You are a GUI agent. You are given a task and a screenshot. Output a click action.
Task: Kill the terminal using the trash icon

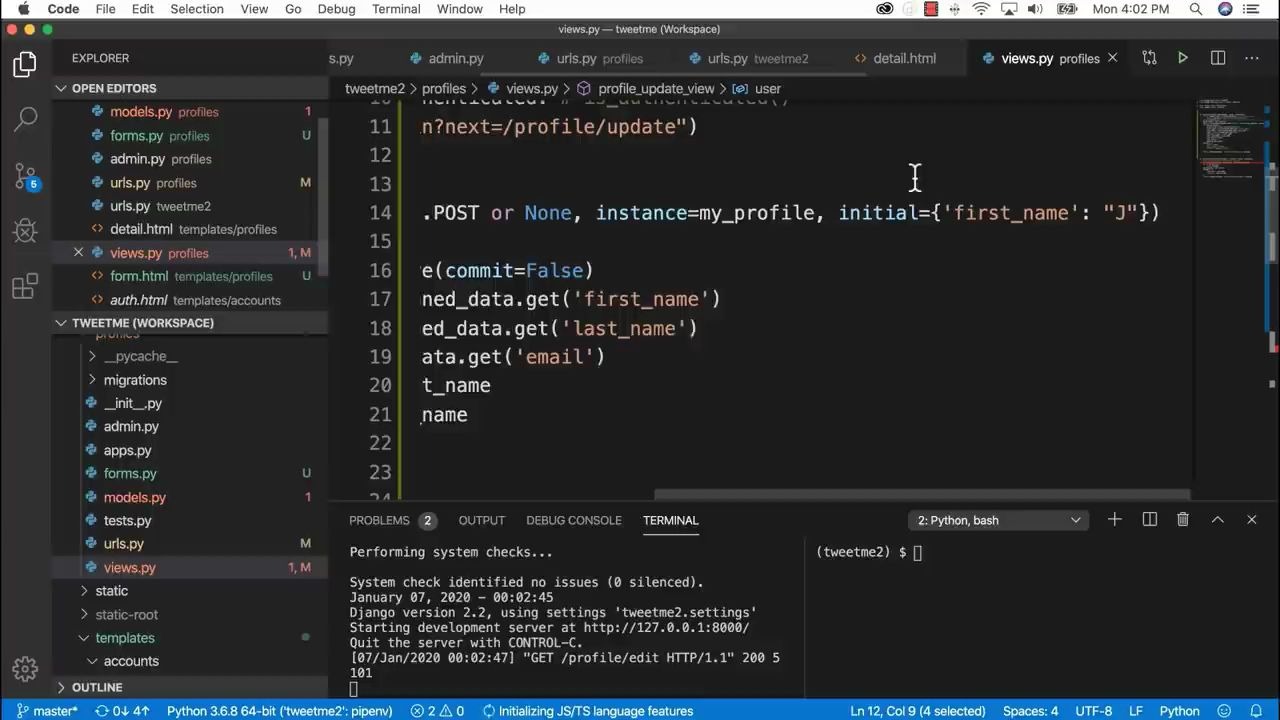click(x=1183, y=520)
